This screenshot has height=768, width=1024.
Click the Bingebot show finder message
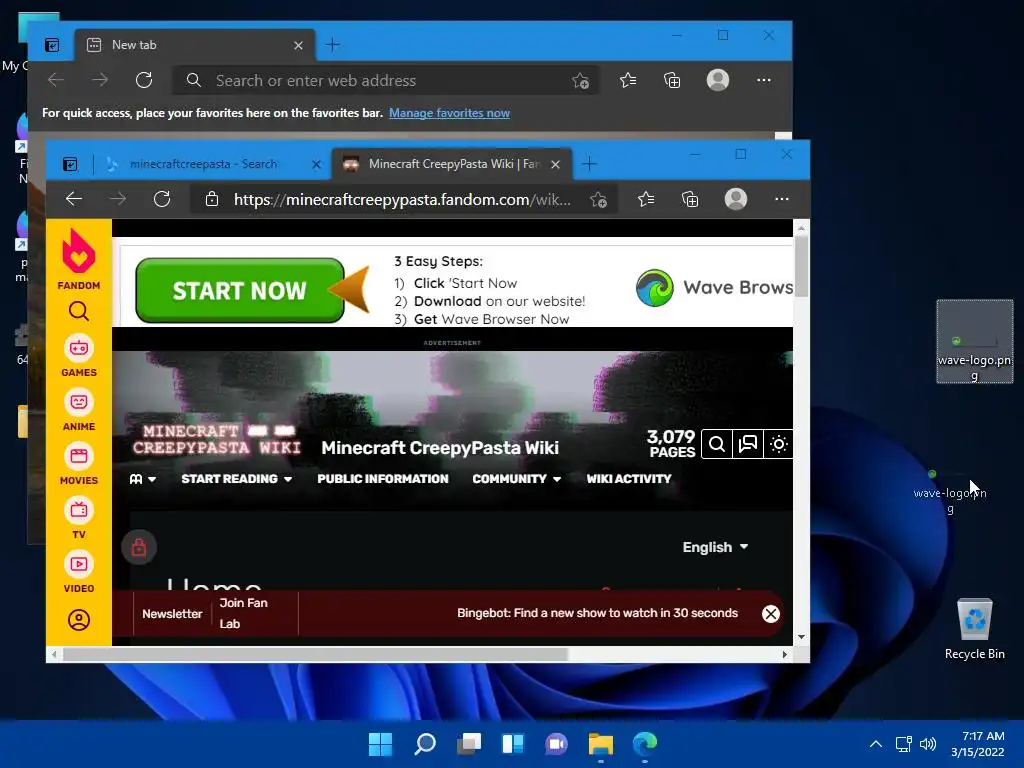pos(597,613)
